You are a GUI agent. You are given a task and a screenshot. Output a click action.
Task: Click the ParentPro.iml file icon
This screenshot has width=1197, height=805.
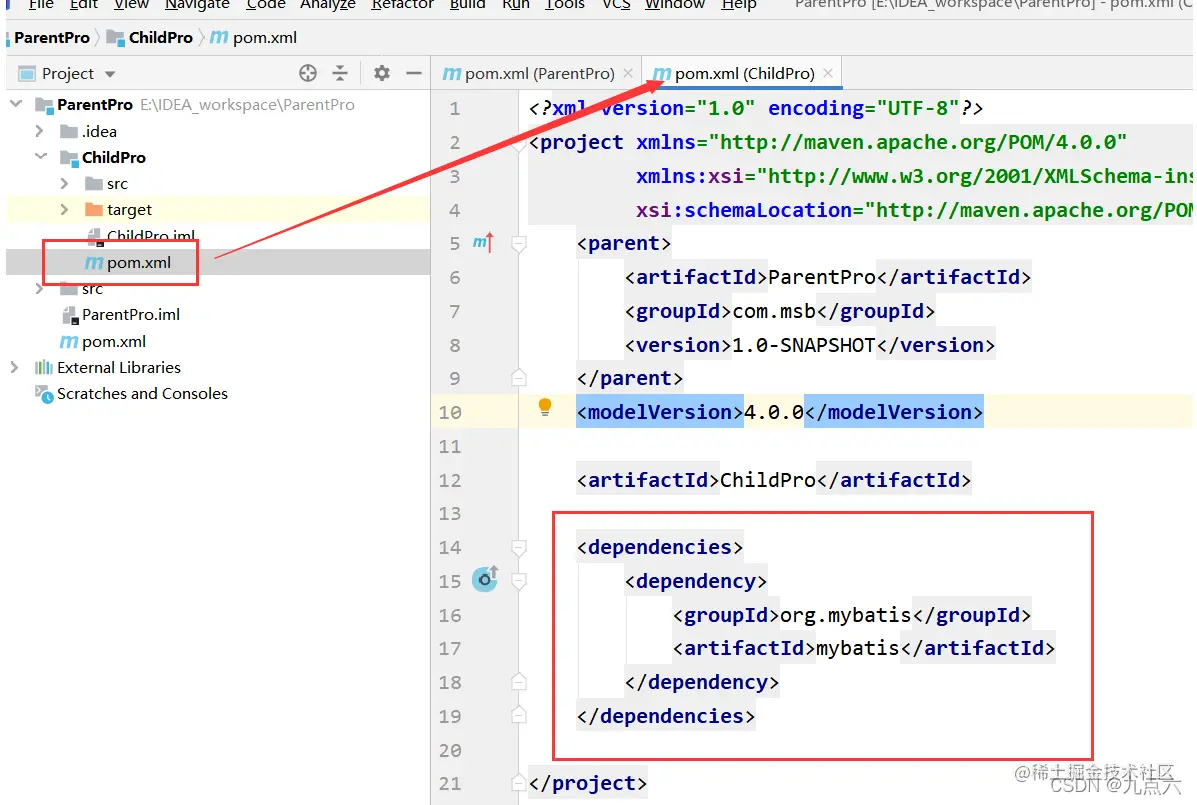point(69,314)
